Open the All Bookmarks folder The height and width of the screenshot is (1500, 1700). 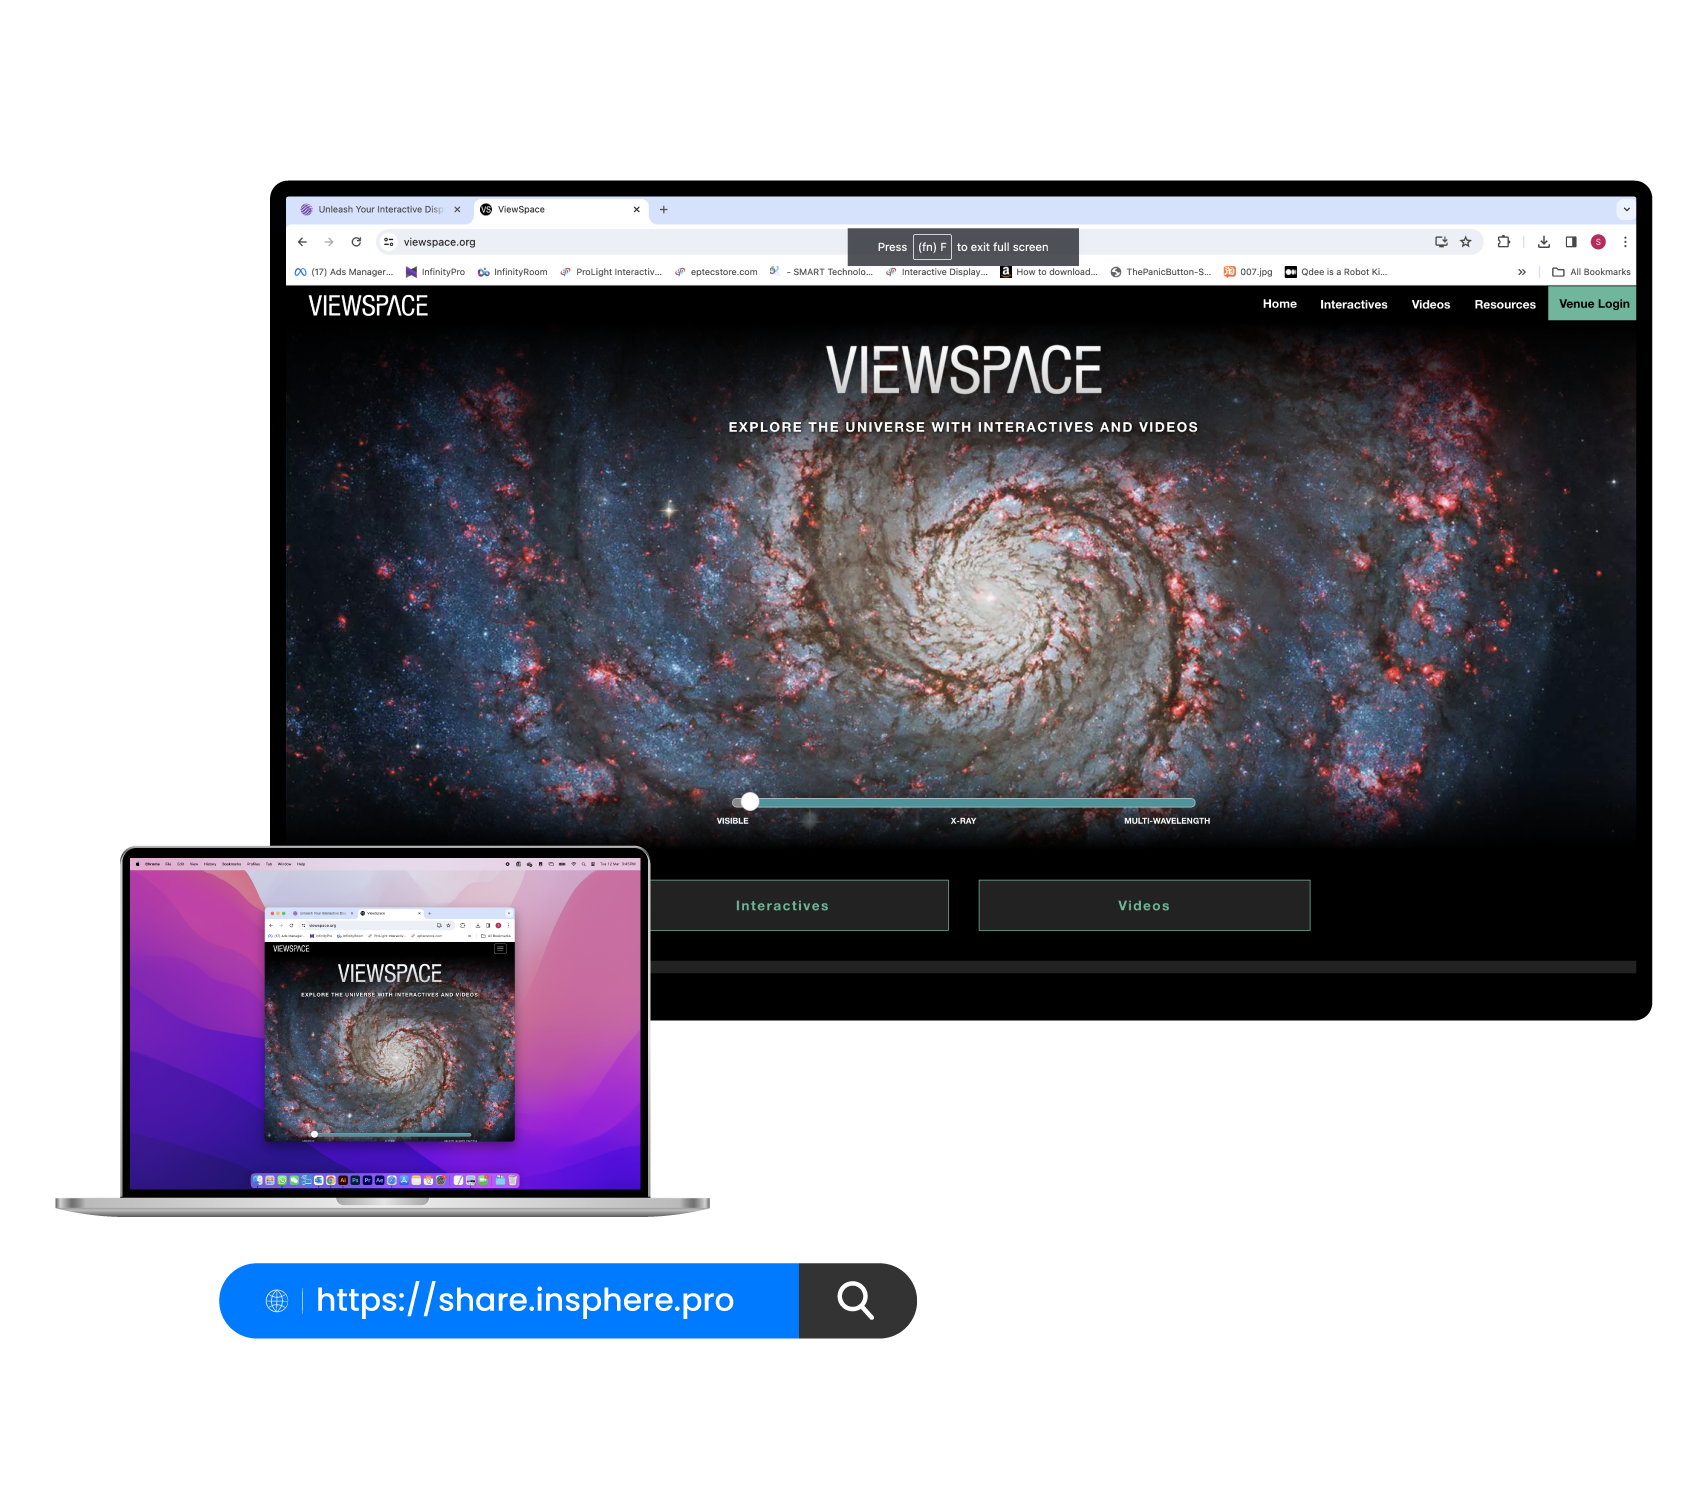1591,272
